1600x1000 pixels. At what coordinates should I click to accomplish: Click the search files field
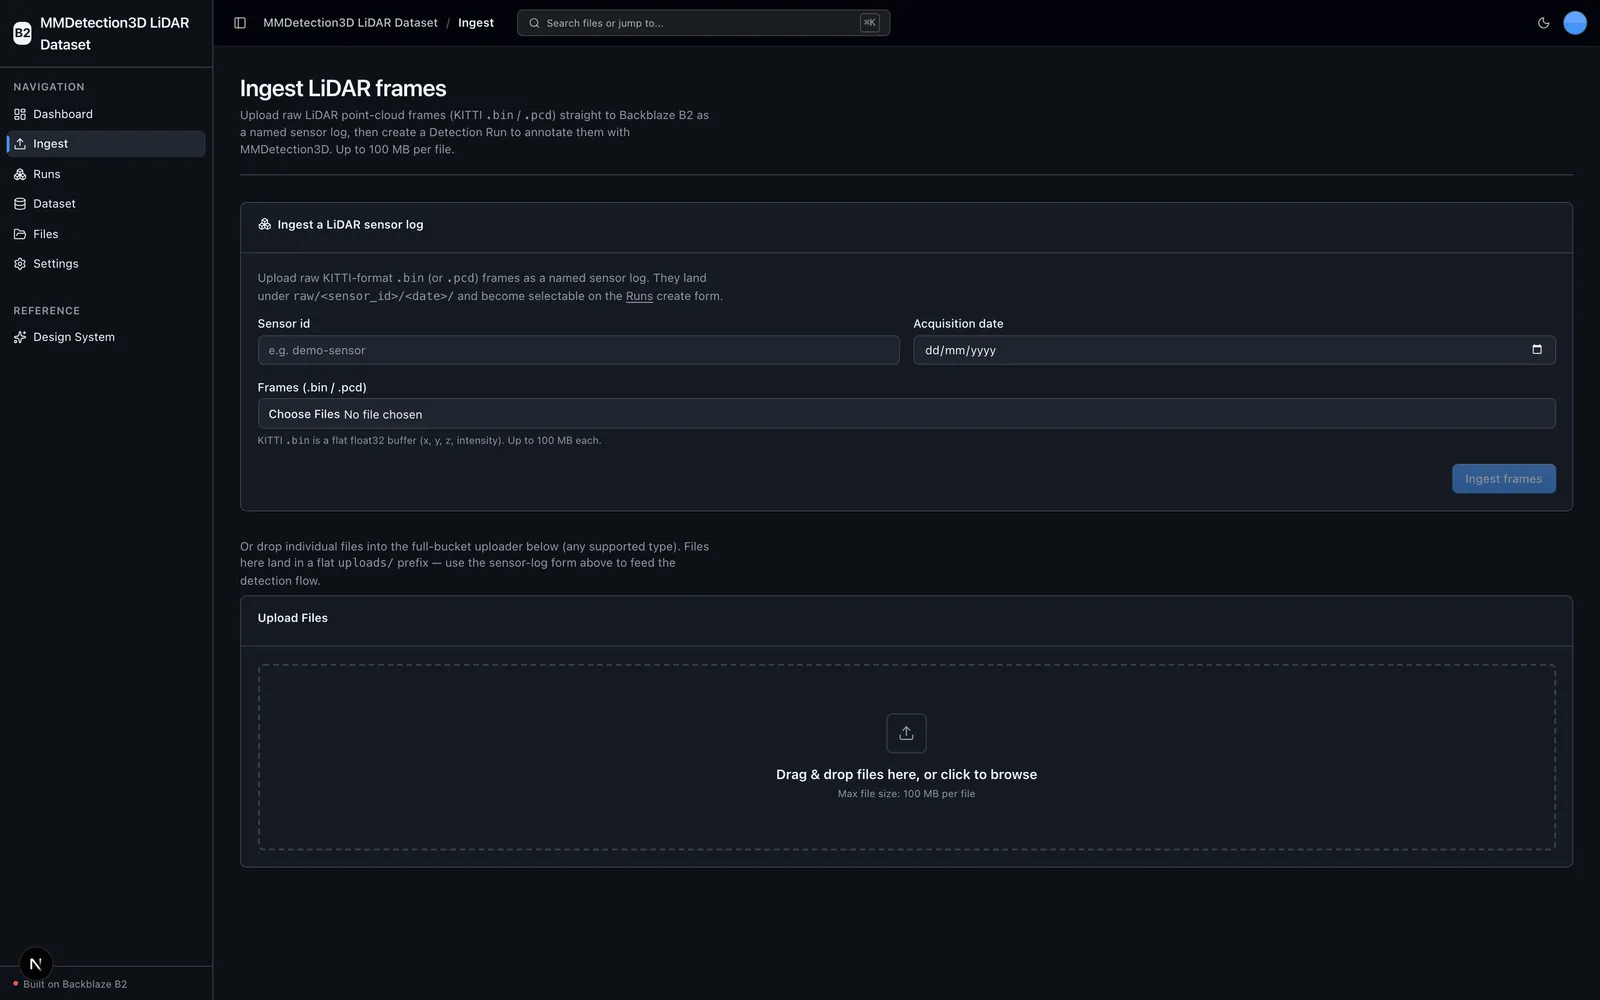[703, 23]
